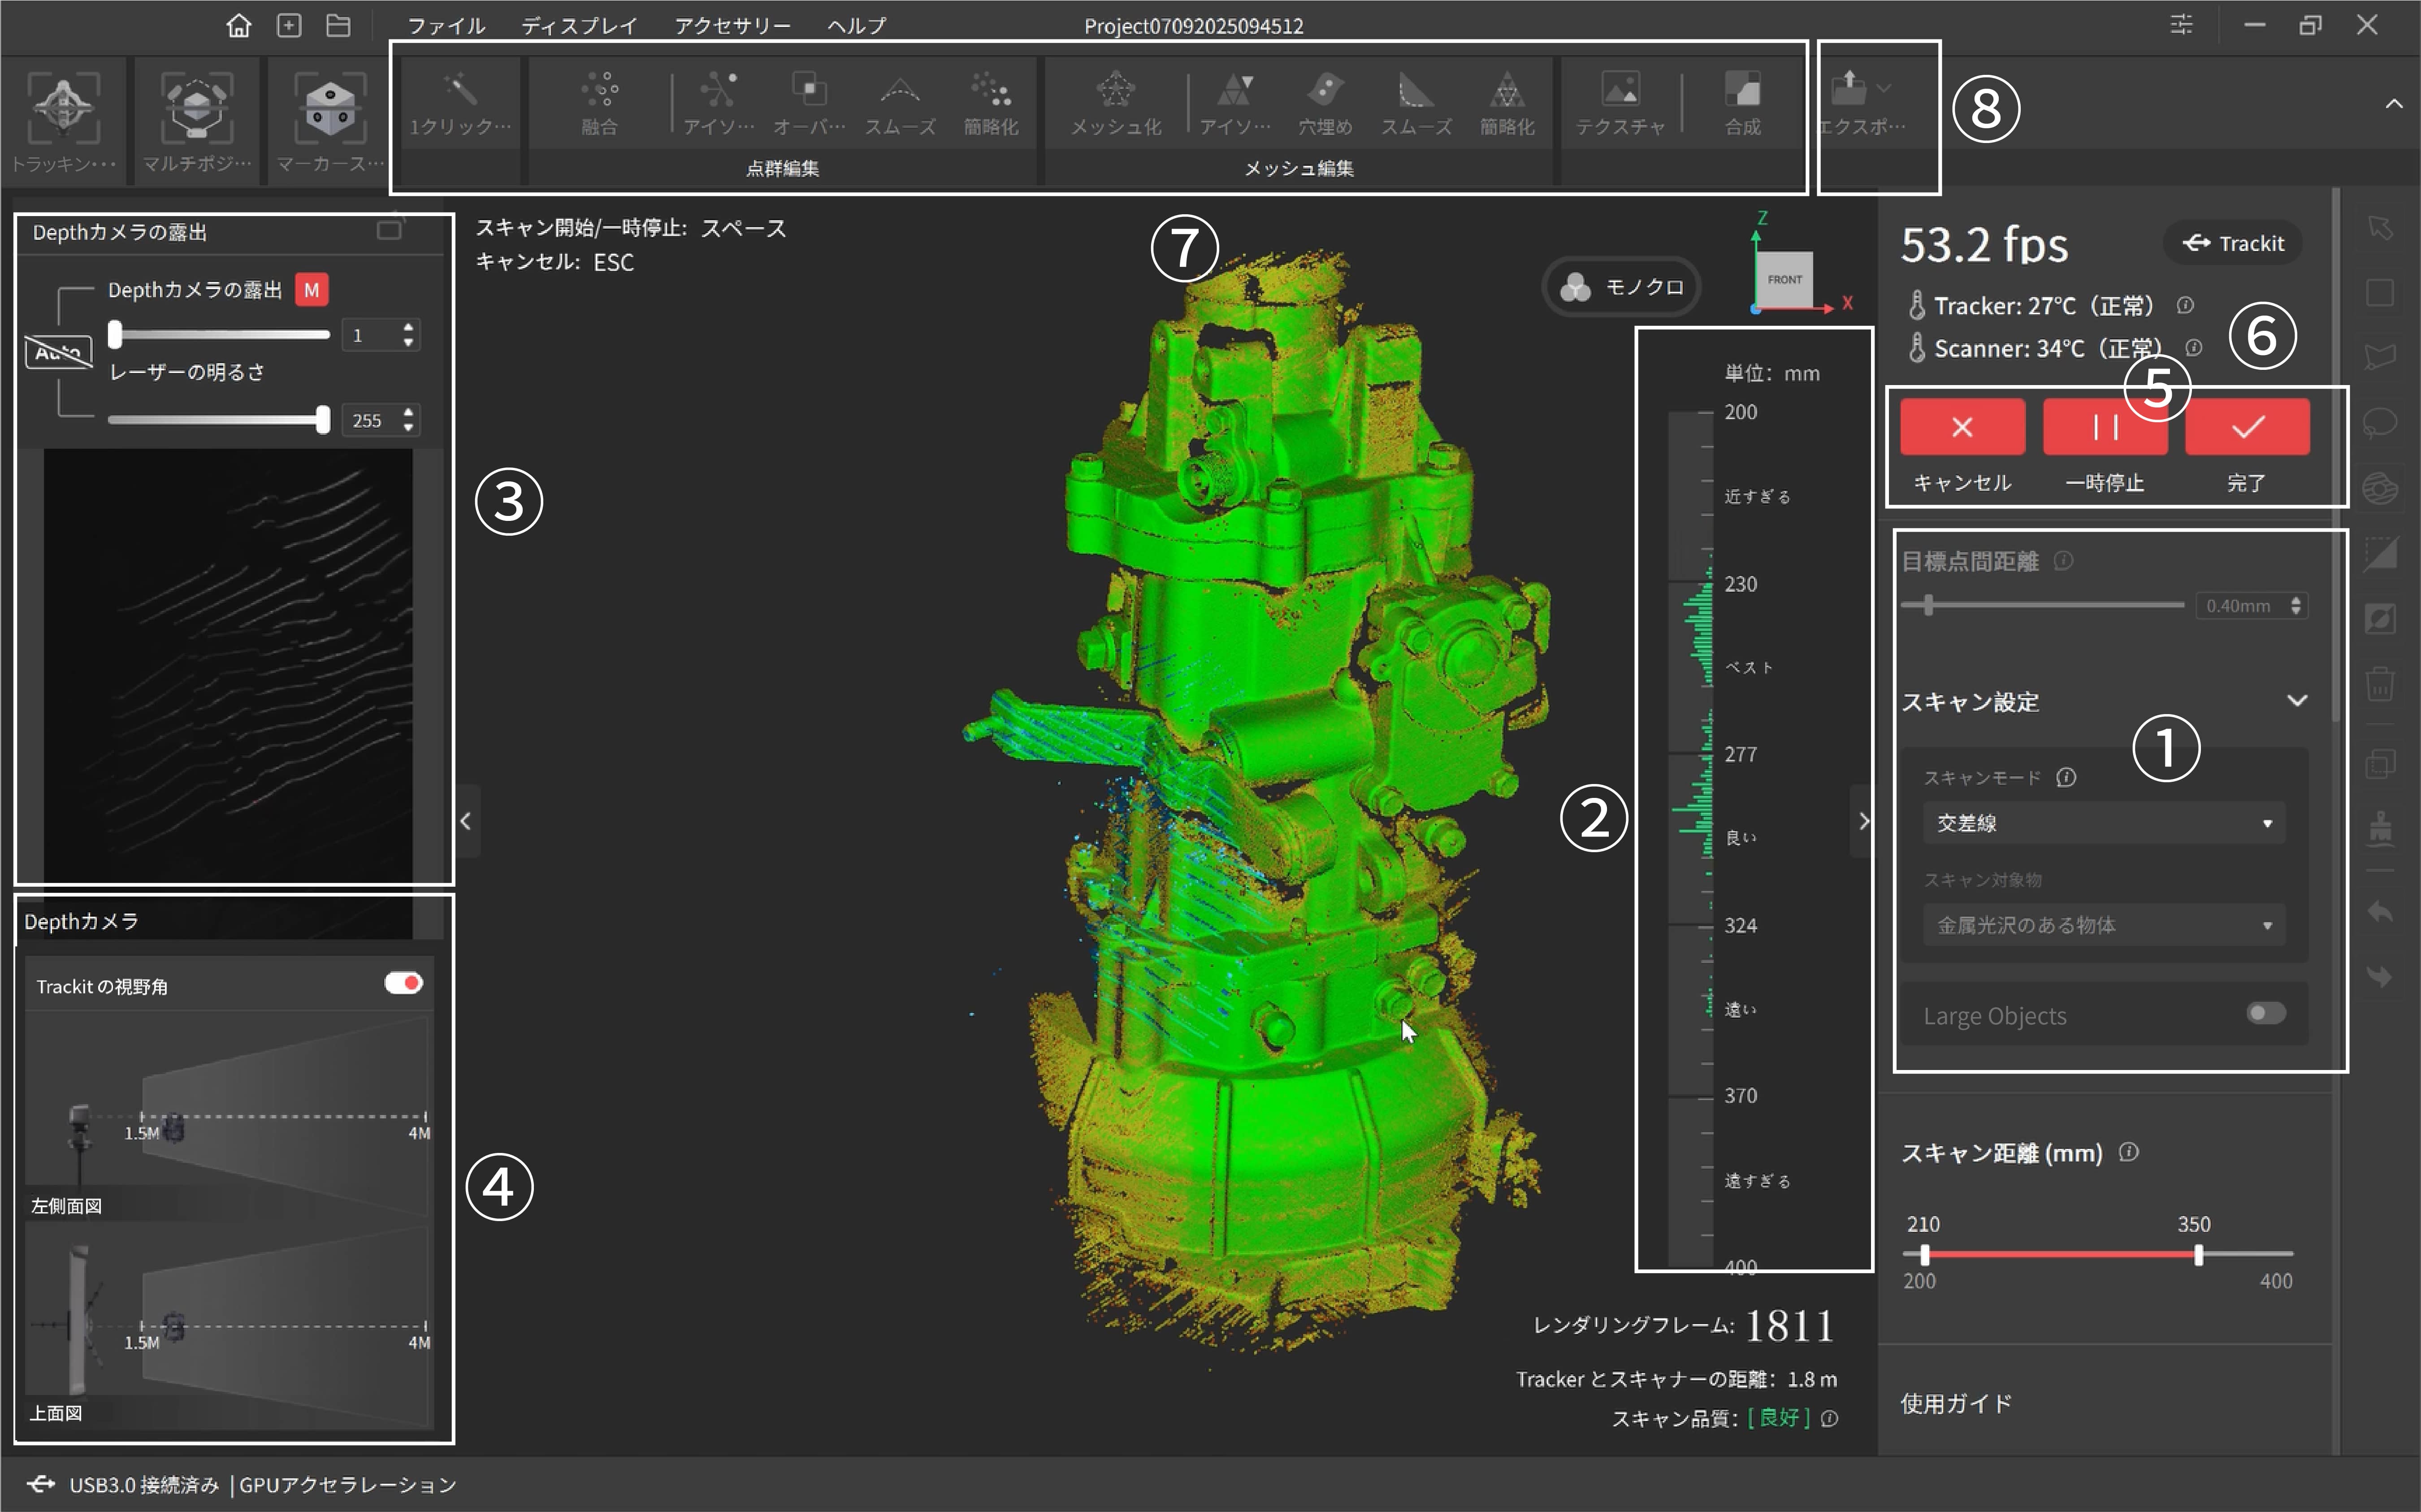Click the pause scan (一時停止) button
This screenshot has width=2421, height=1512.
(2105, 427)
